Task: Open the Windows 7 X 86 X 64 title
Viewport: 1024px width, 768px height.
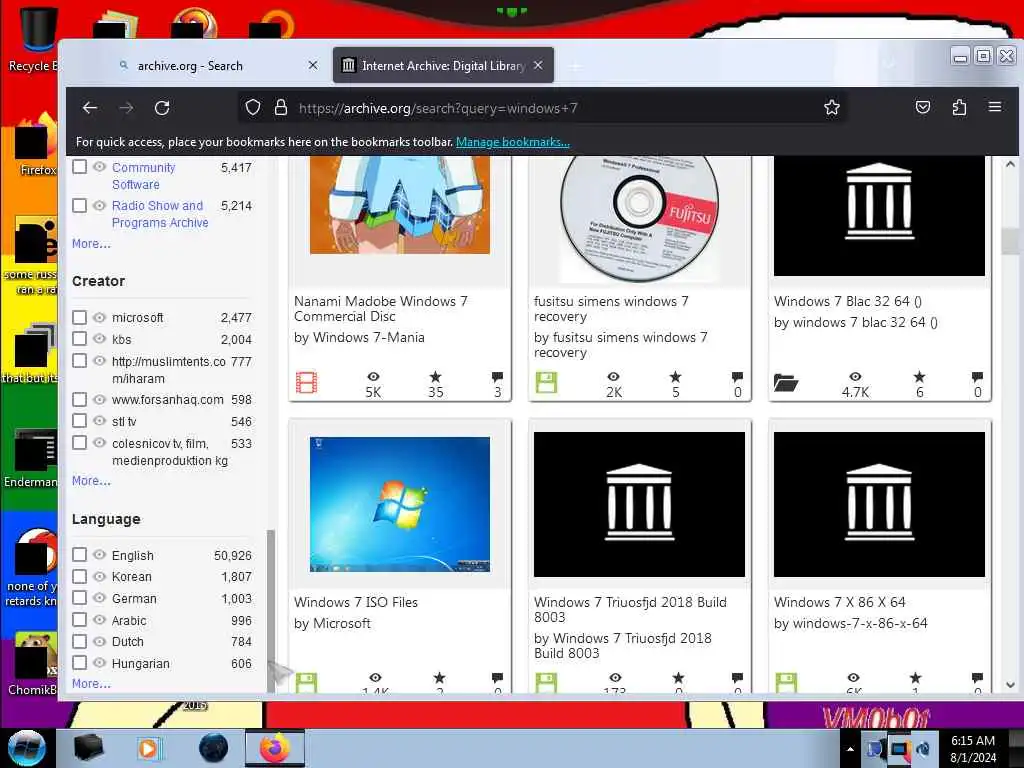Action: click(x=840, y=602)
